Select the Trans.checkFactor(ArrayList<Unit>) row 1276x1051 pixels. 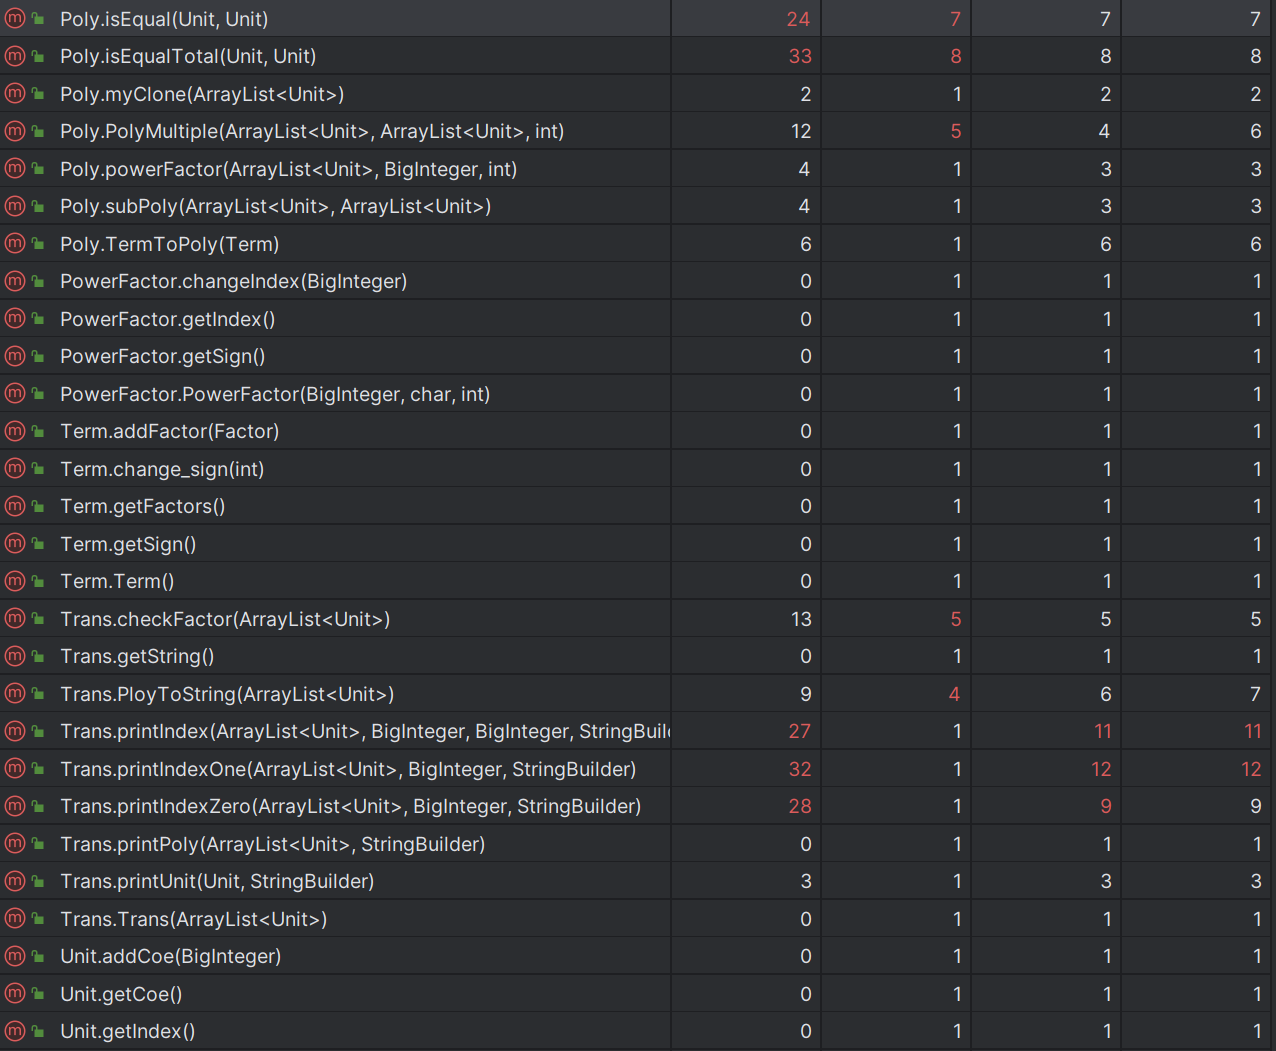tap(225, 619)
